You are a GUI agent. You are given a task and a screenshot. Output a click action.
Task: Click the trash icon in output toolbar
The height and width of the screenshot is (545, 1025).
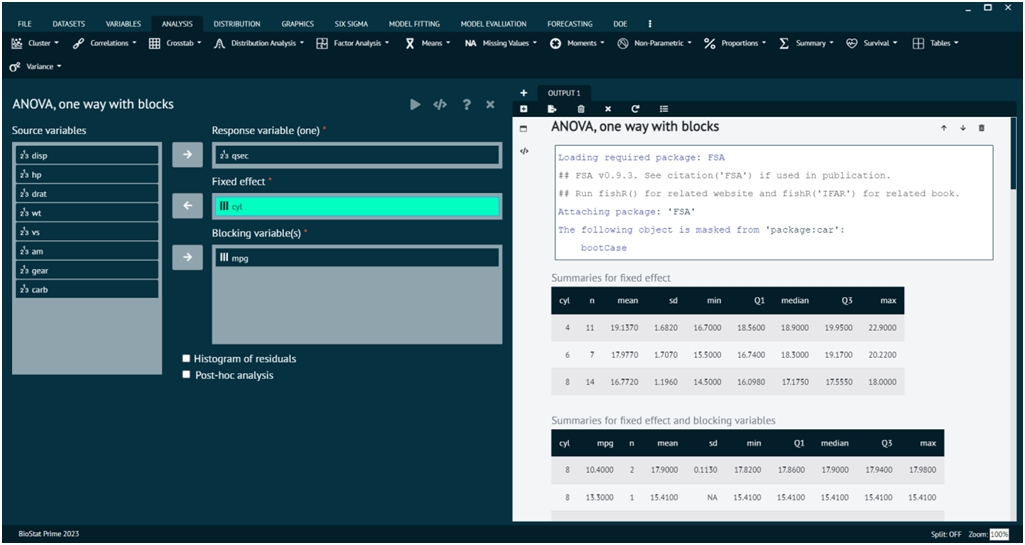point(580,109)
